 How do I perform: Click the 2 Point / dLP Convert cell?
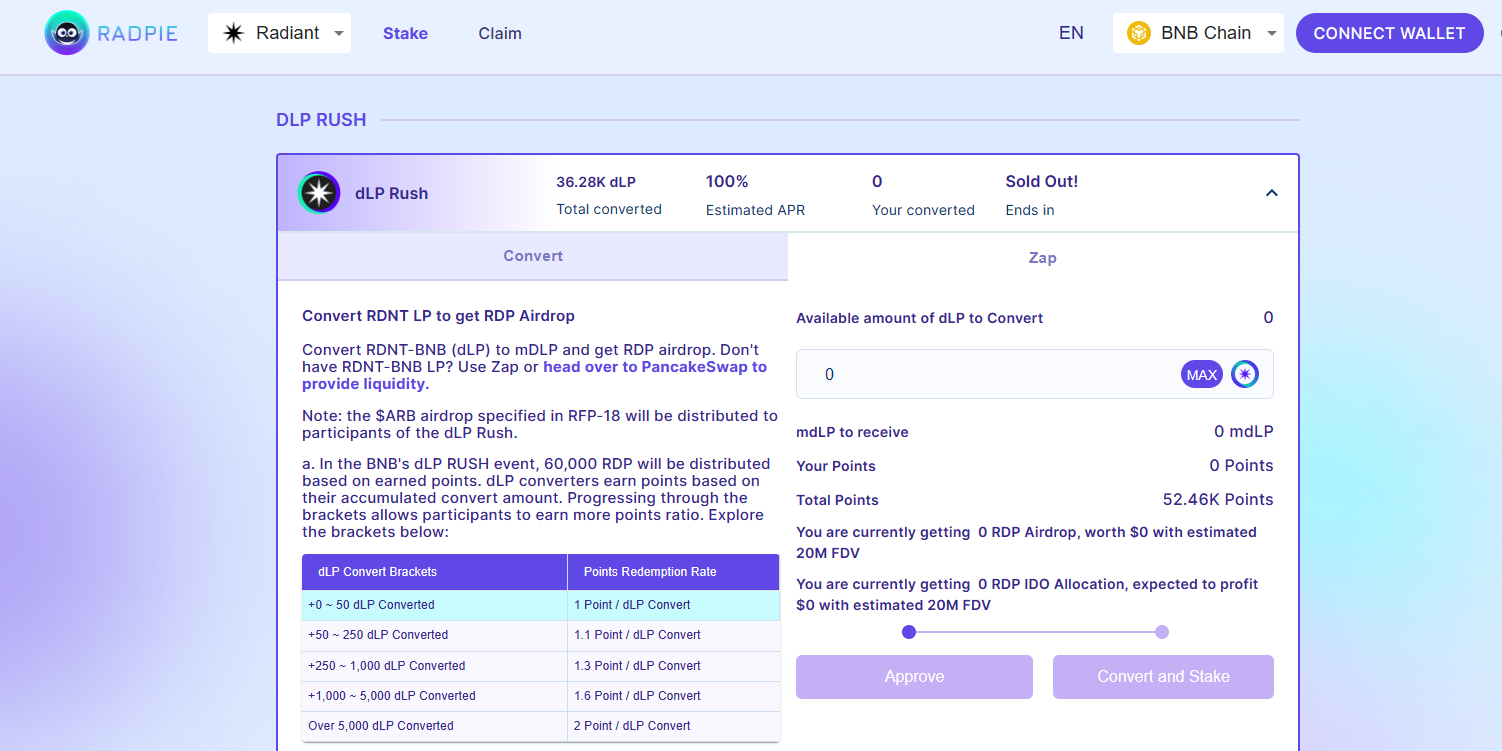pos(673,726)
